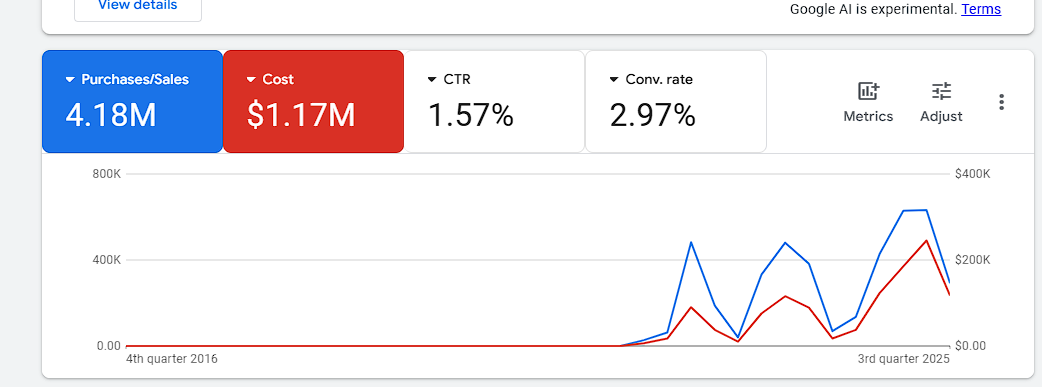Expand the Cost metric dropdown arrow
The height and width of the screenshot is (387, 1042).
251,80
